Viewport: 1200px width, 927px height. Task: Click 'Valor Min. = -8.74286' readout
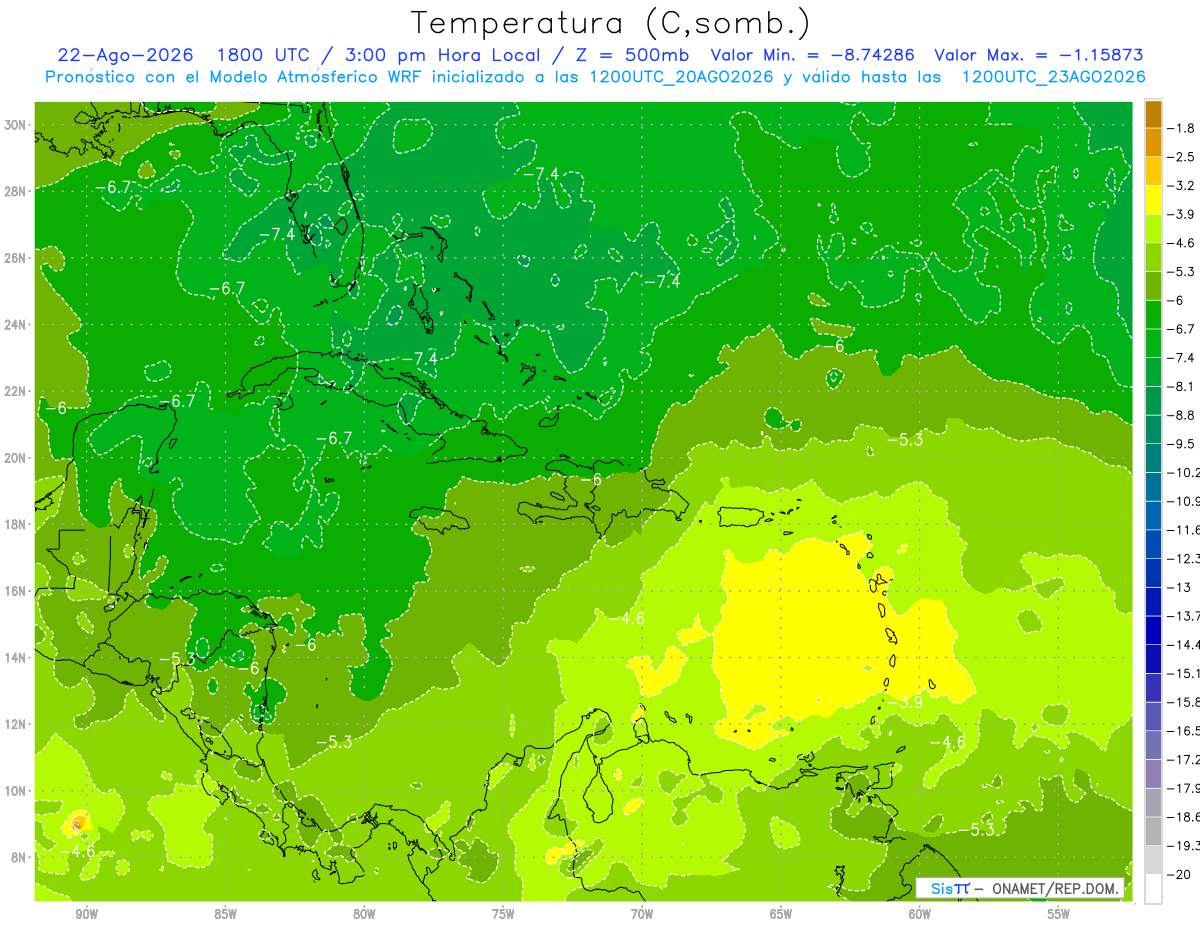pos(812,55)
